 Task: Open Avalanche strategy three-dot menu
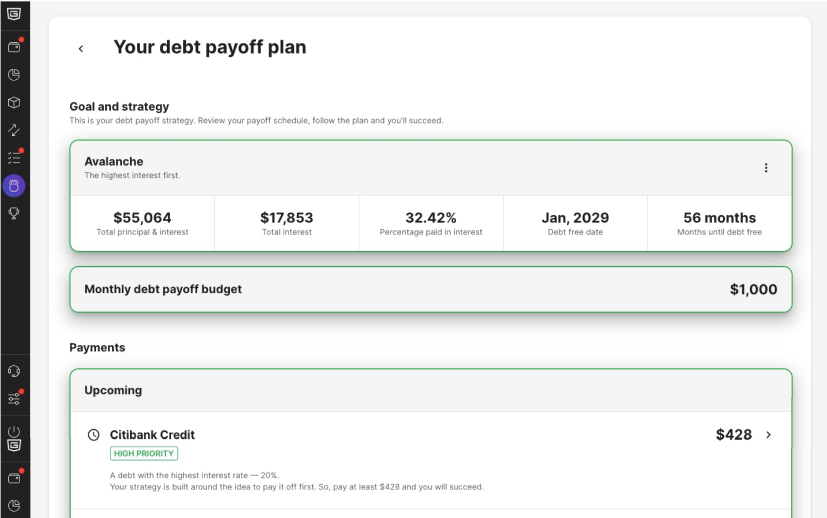(766, 168)
